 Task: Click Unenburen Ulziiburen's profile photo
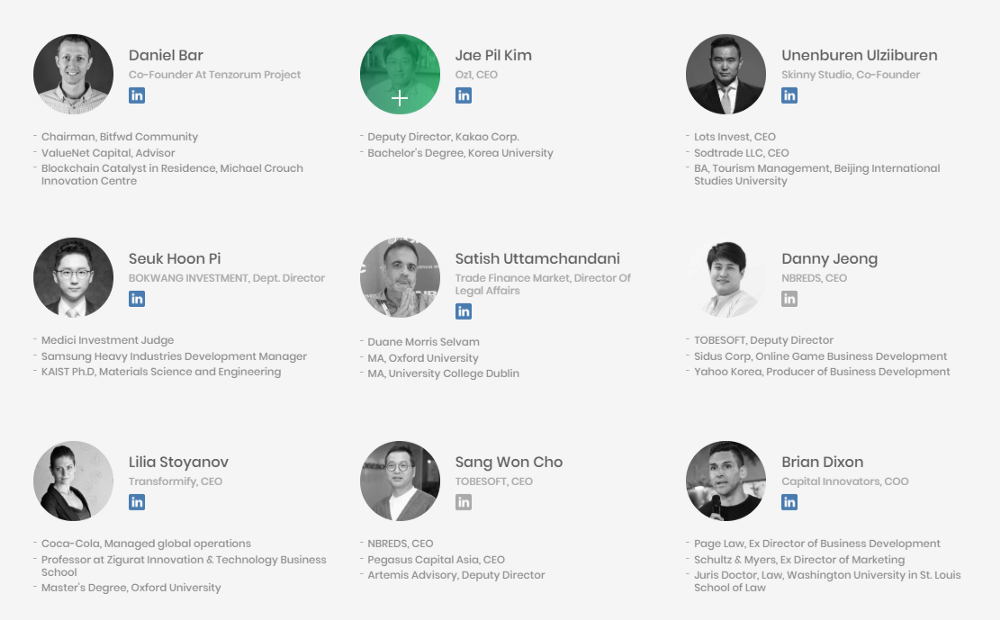726,74
